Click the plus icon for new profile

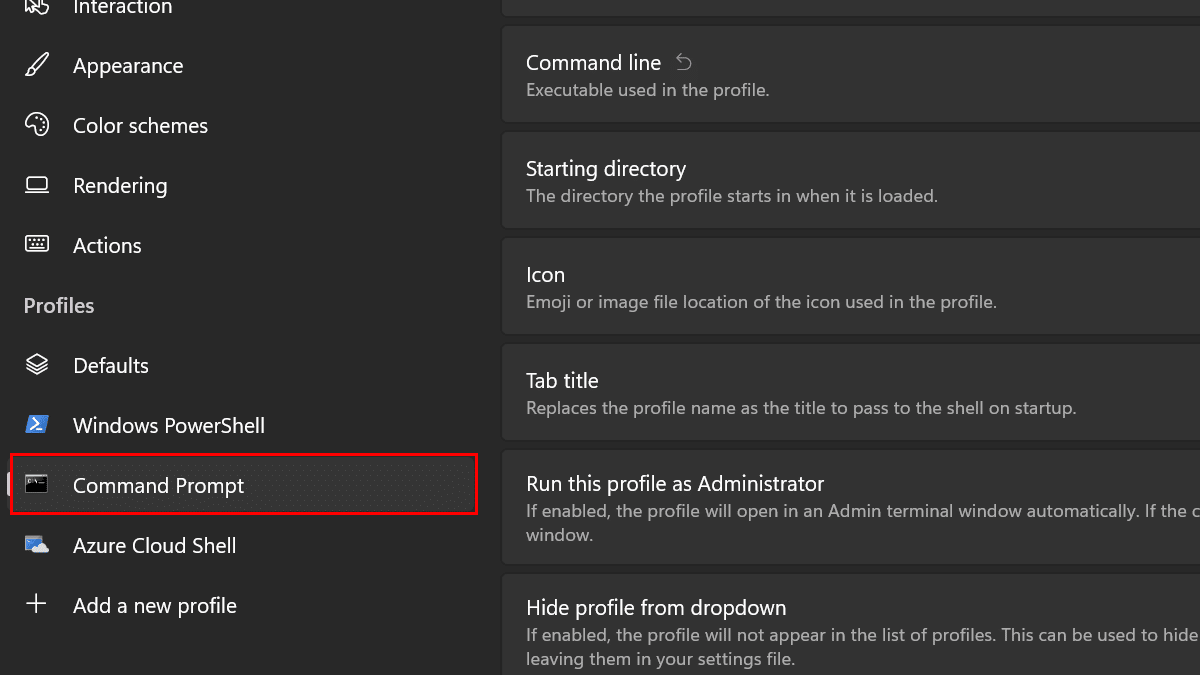pyautogui.click(x=37, y=605)
